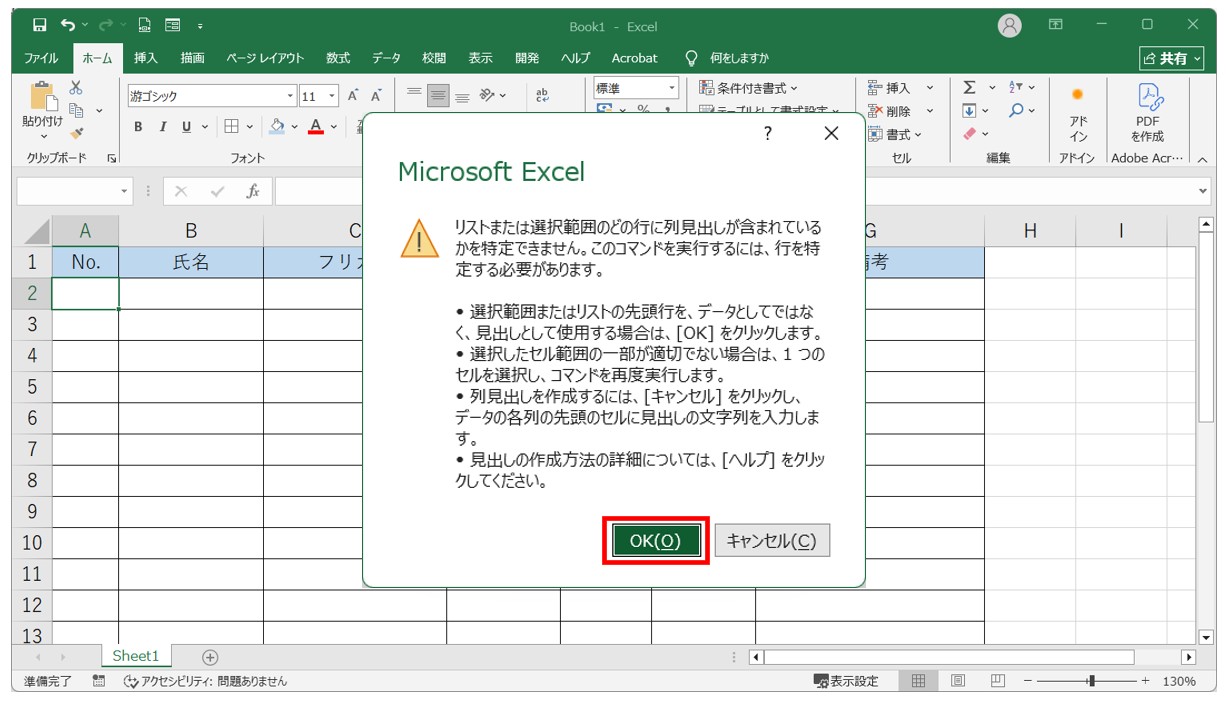The image size is (1226, 702).
Task: Click the 共有 share button
Action: click(x=1171, y=59)
